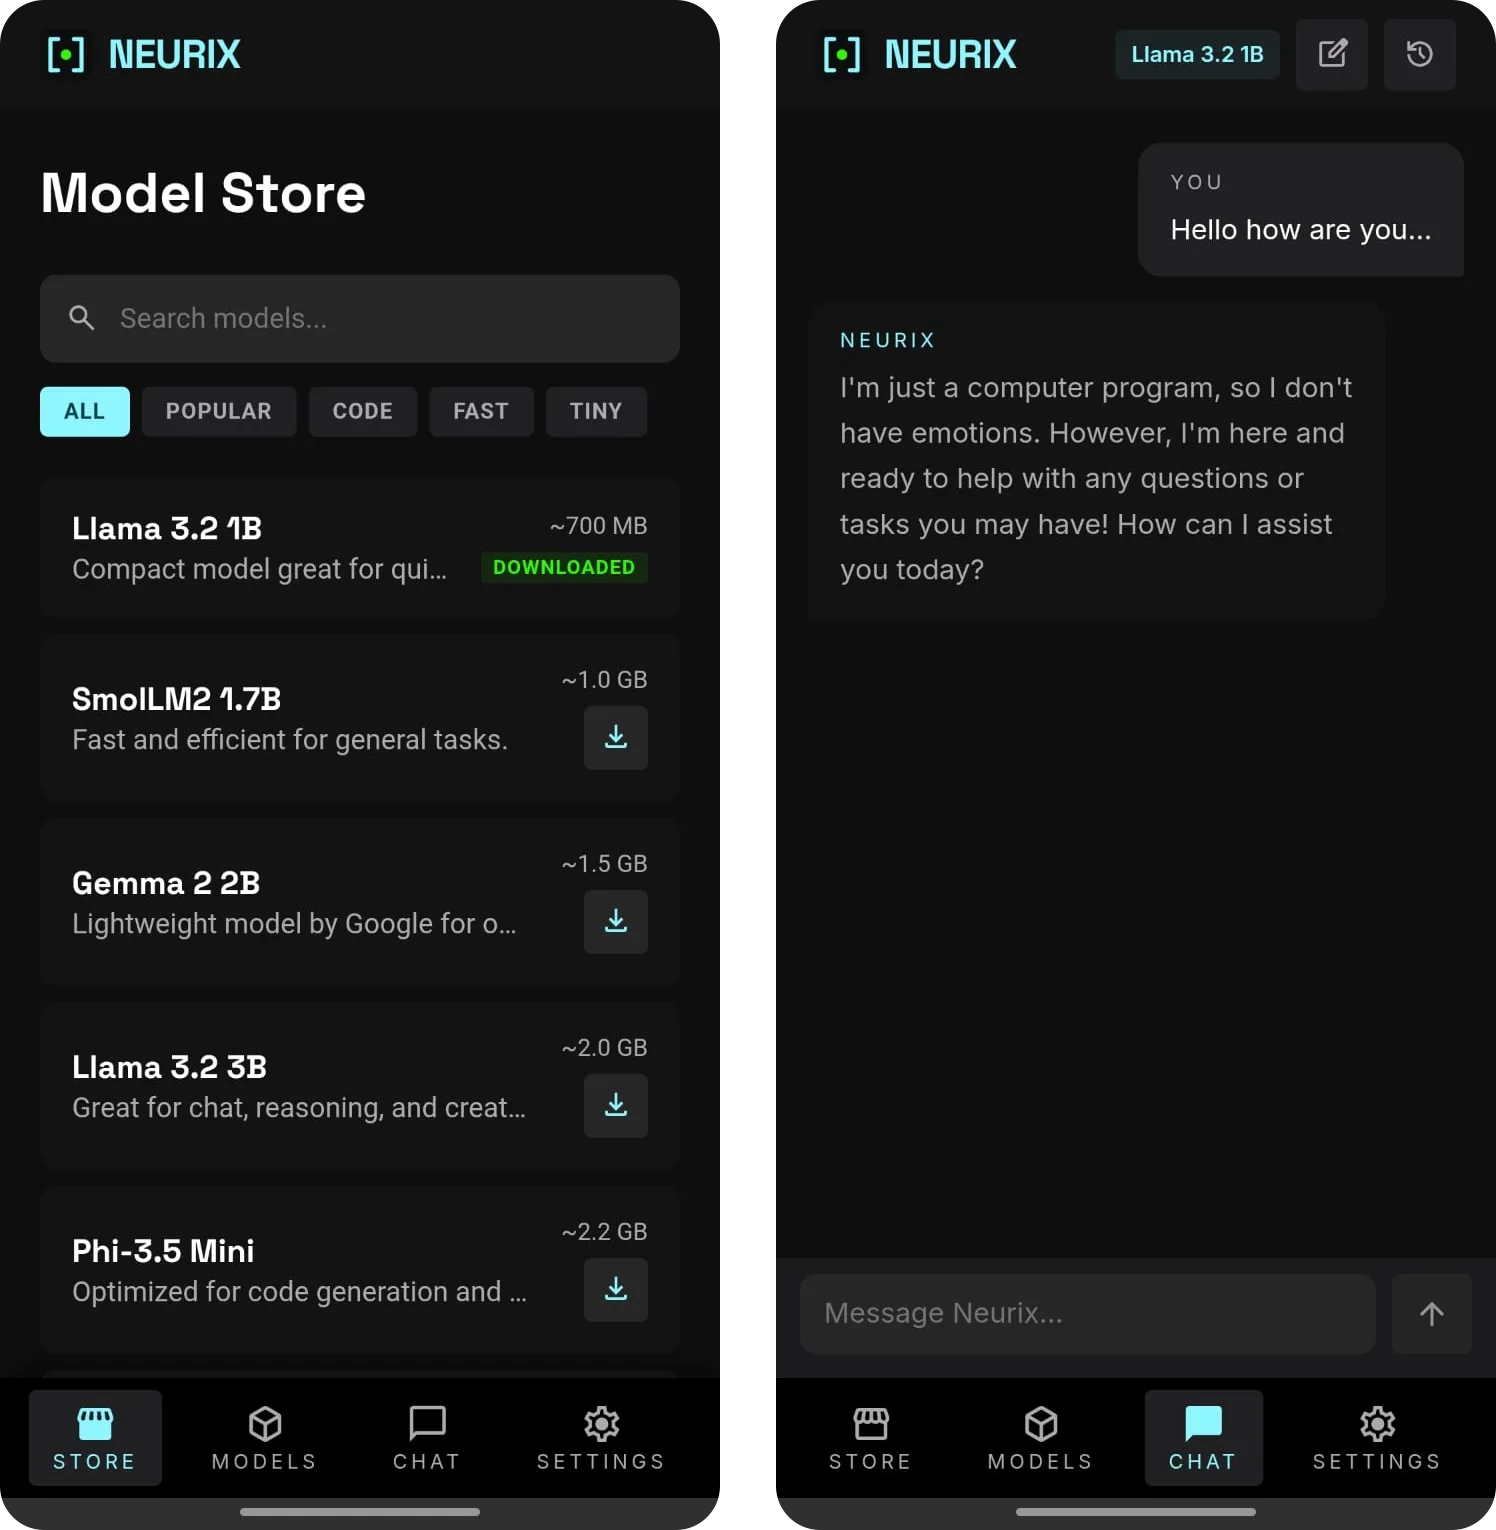Go to Store tab from chat screen
Screen dimensions: 1496x1530
(871, 1438)
